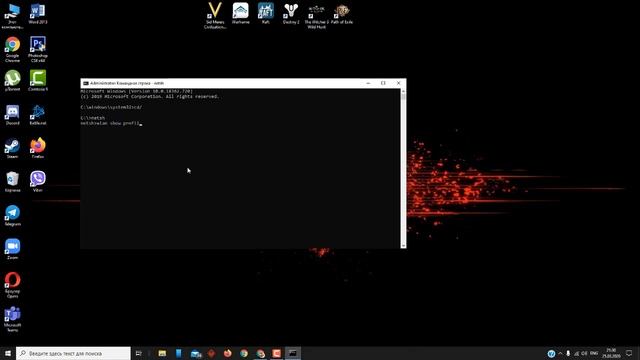
Task: Show hidden system tray icons
Action: (x=560, y=353)
